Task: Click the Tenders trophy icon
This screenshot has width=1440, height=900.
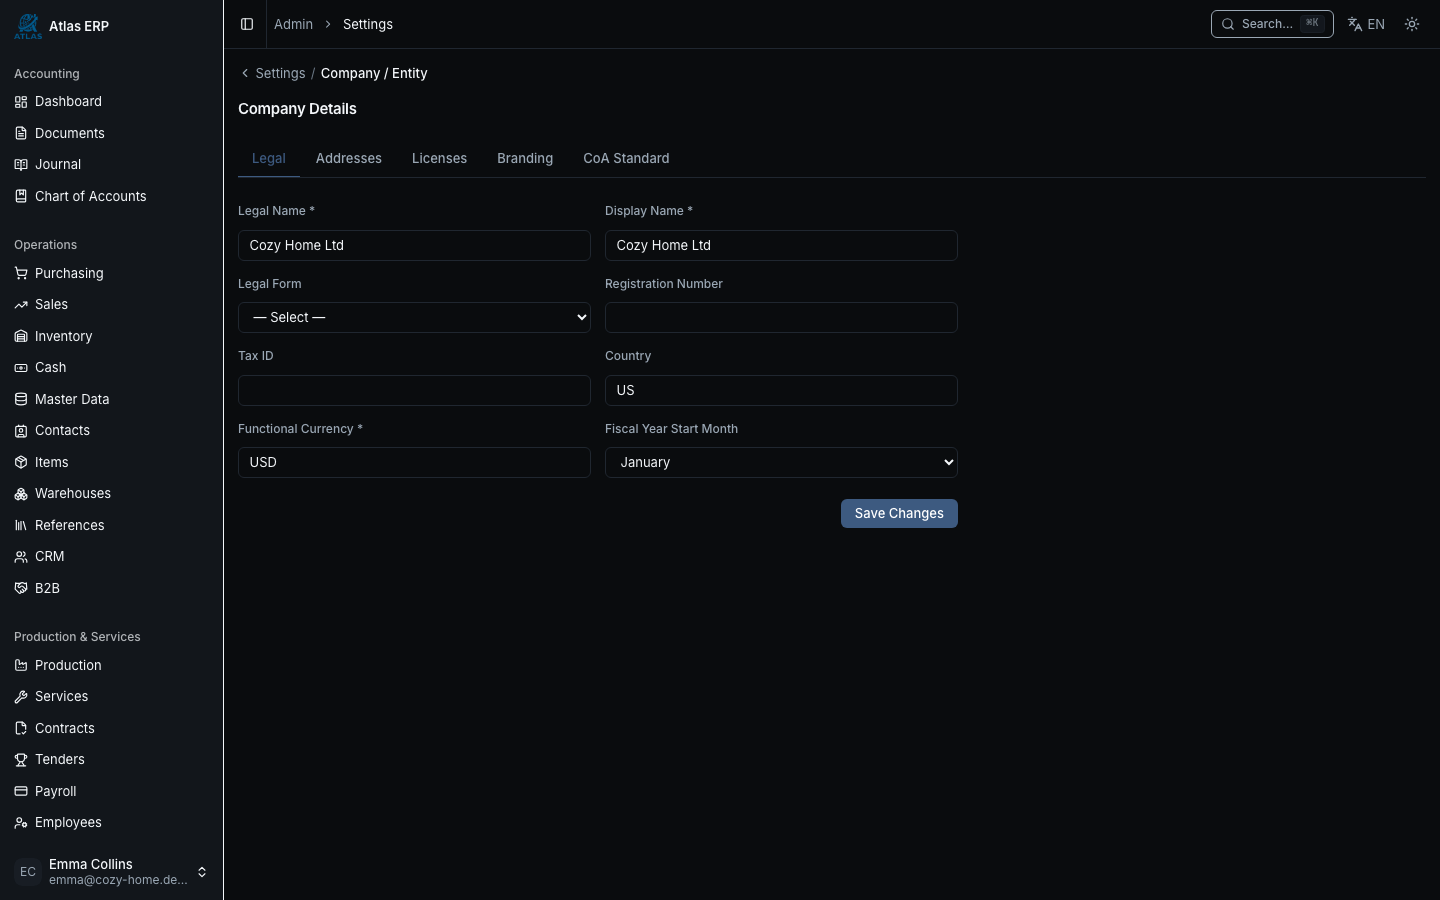Action: click(21, 760)
